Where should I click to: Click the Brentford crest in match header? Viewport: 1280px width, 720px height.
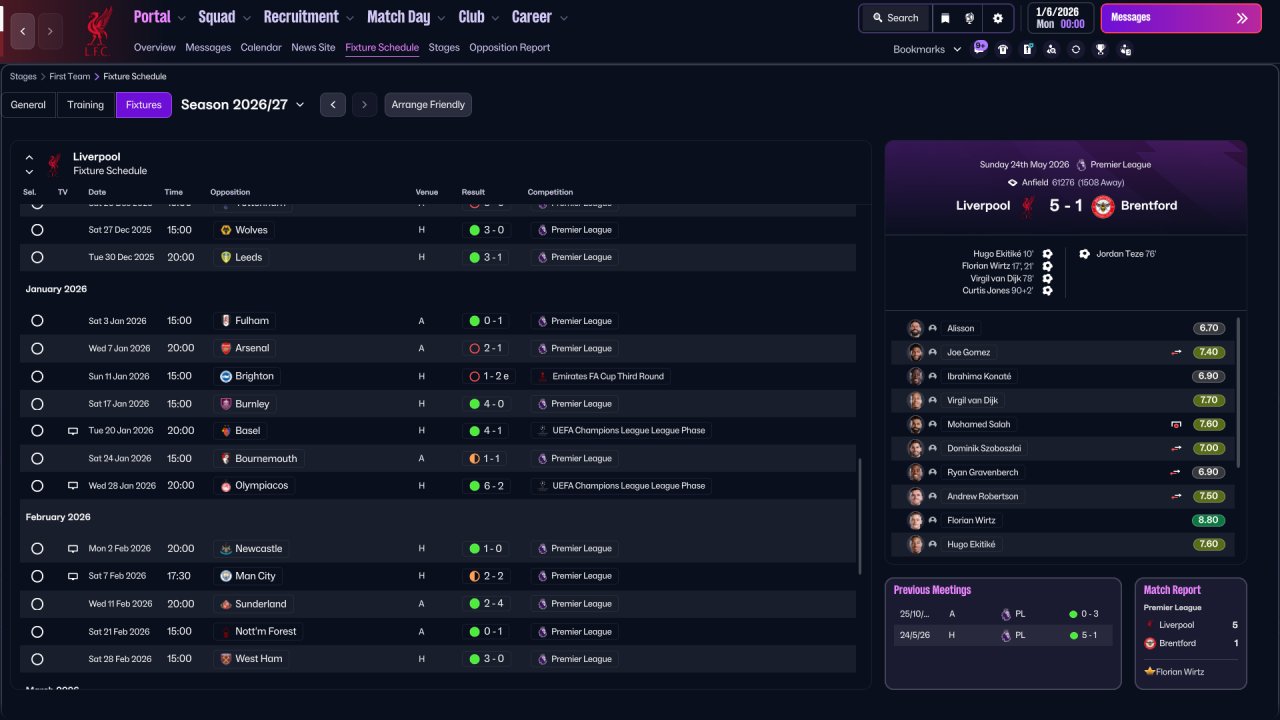(x=1103, y=206)
